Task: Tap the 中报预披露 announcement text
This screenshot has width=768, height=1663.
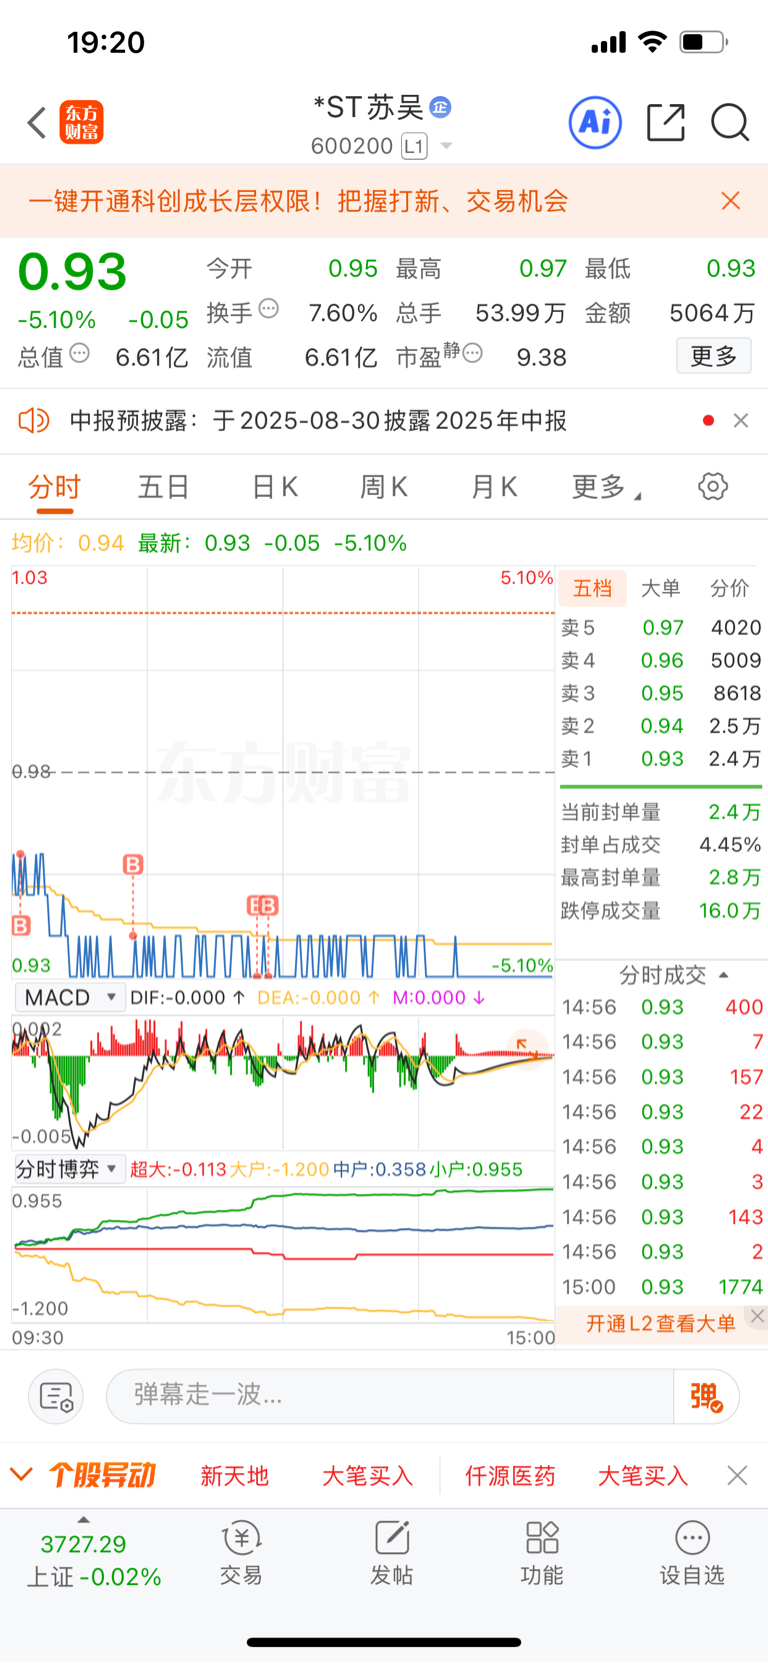Action: click(318, 420)
